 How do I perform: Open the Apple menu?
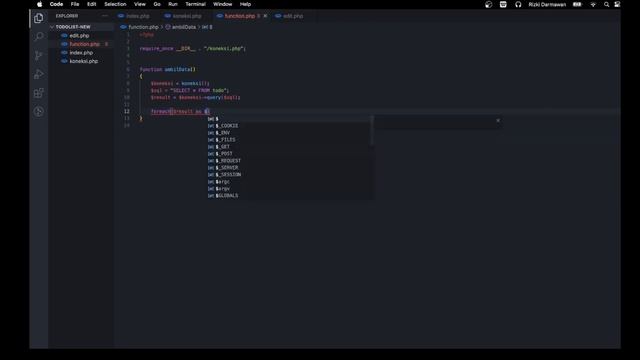40,4
